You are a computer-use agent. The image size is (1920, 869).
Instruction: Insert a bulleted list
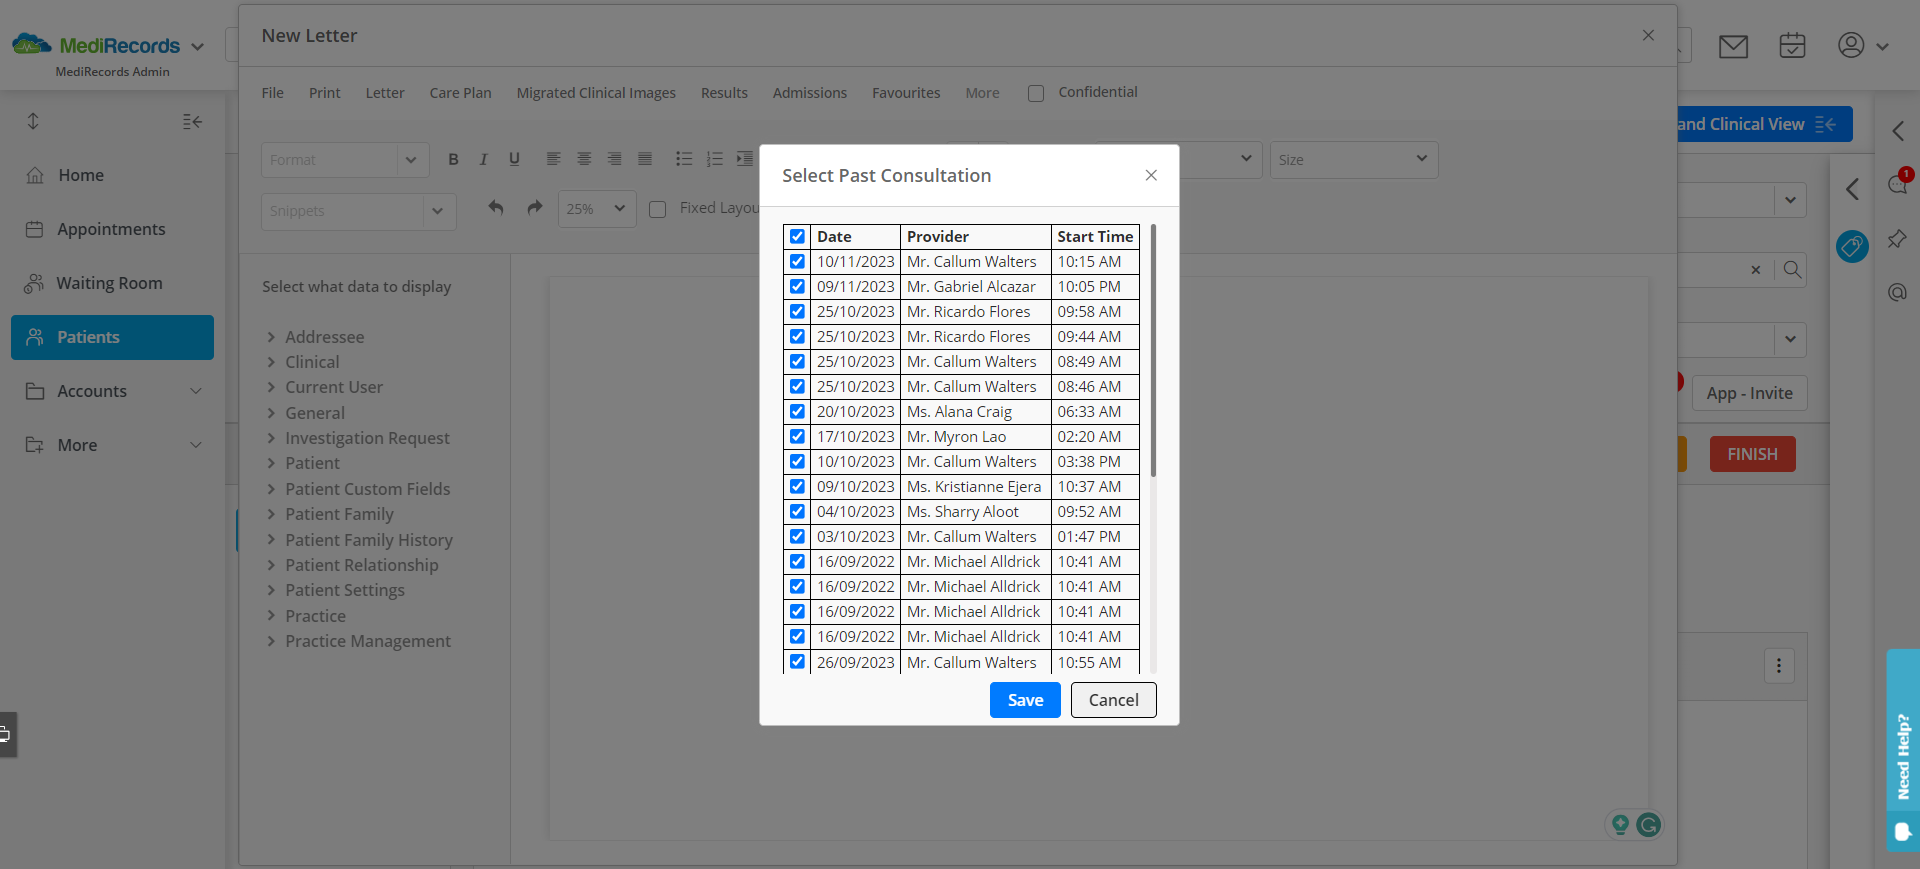684,159
